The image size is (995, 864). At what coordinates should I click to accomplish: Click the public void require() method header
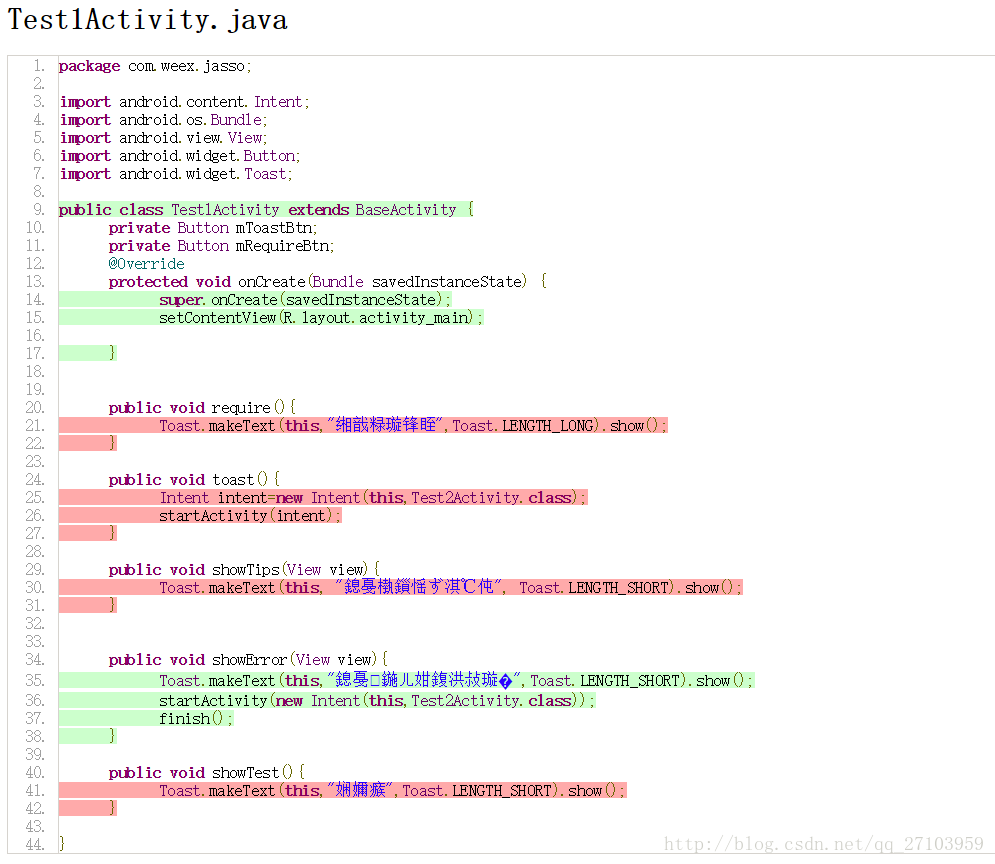coord(202,408)
